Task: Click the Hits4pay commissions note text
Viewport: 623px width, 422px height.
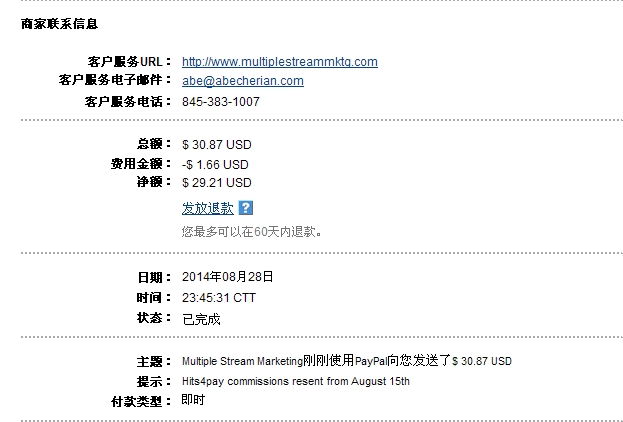Action: pyautogui.click(x=296, y=381)
